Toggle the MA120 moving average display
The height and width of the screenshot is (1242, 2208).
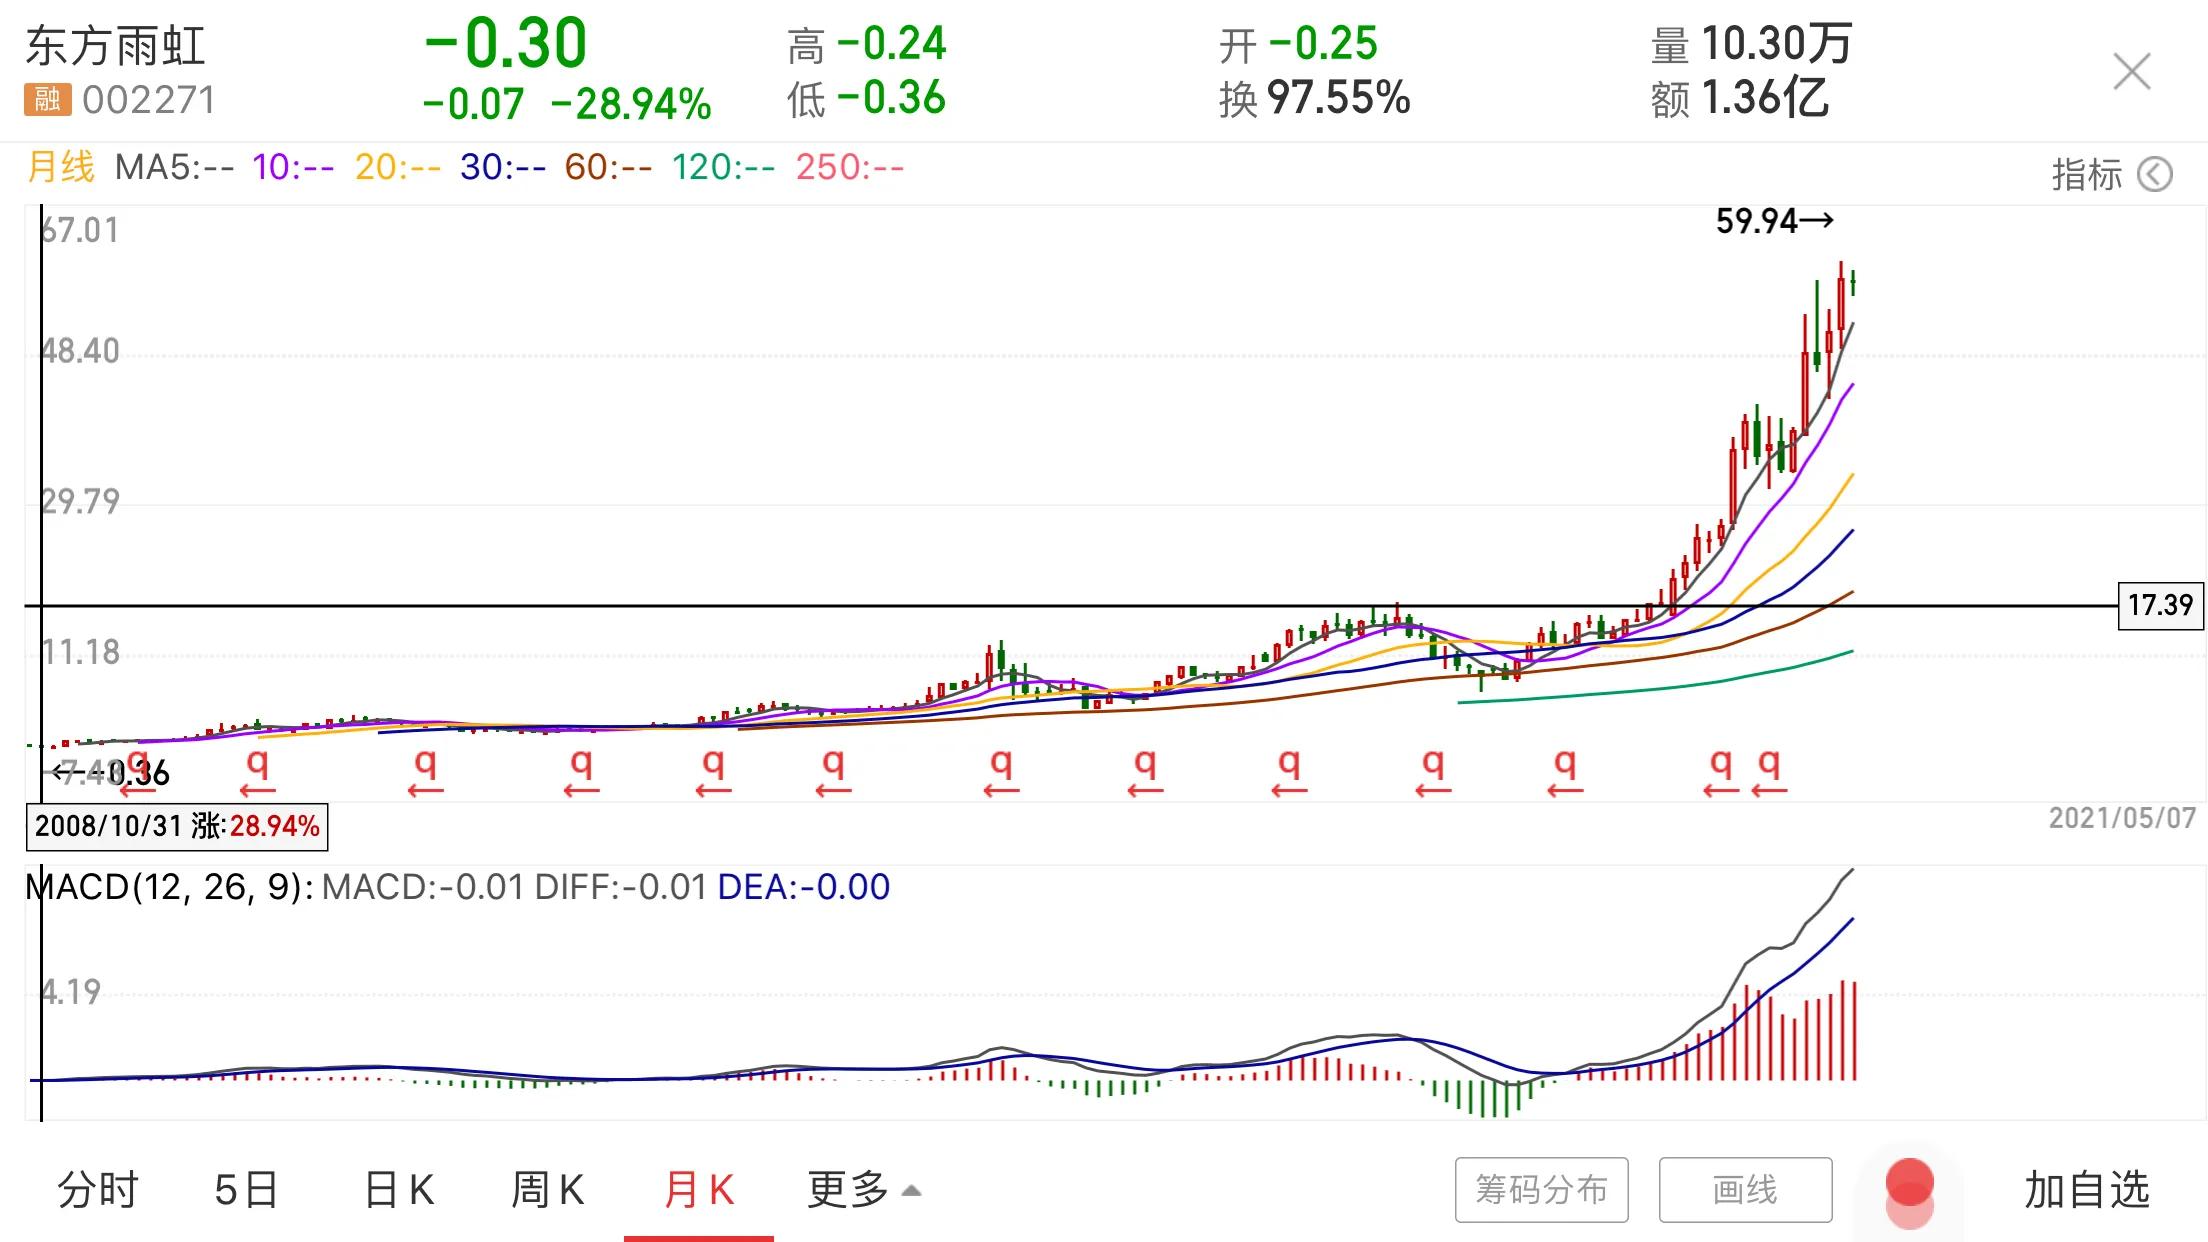coord(724,167)
